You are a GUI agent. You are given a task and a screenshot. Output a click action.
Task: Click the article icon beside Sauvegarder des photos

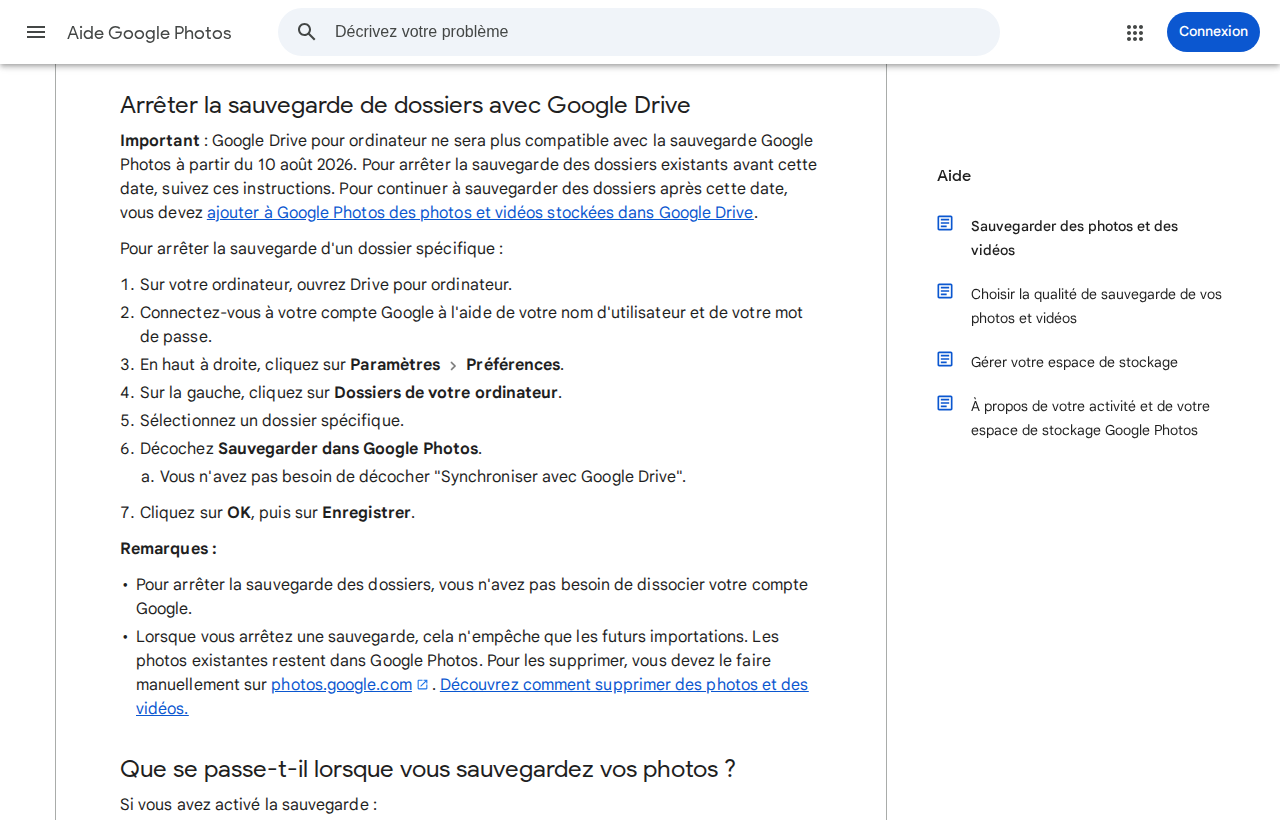[945, 223]
